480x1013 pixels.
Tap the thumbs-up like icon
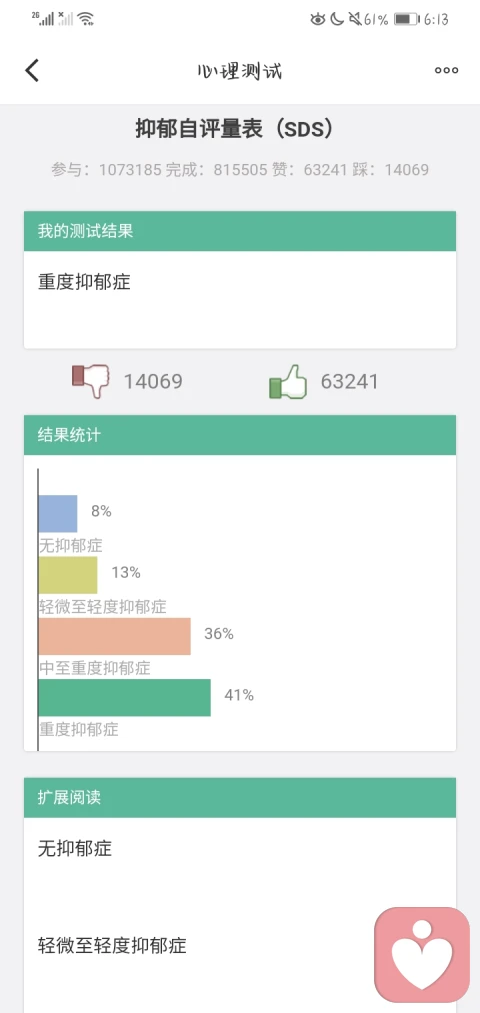point(288,382)
